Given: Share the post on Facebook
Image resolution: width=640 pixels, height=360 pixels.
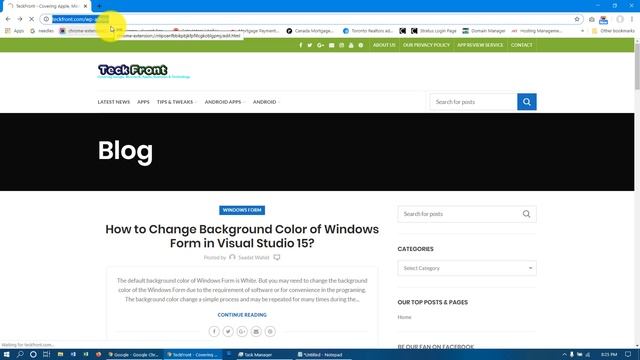Looking at the screenshot, I should coord(214,331).
